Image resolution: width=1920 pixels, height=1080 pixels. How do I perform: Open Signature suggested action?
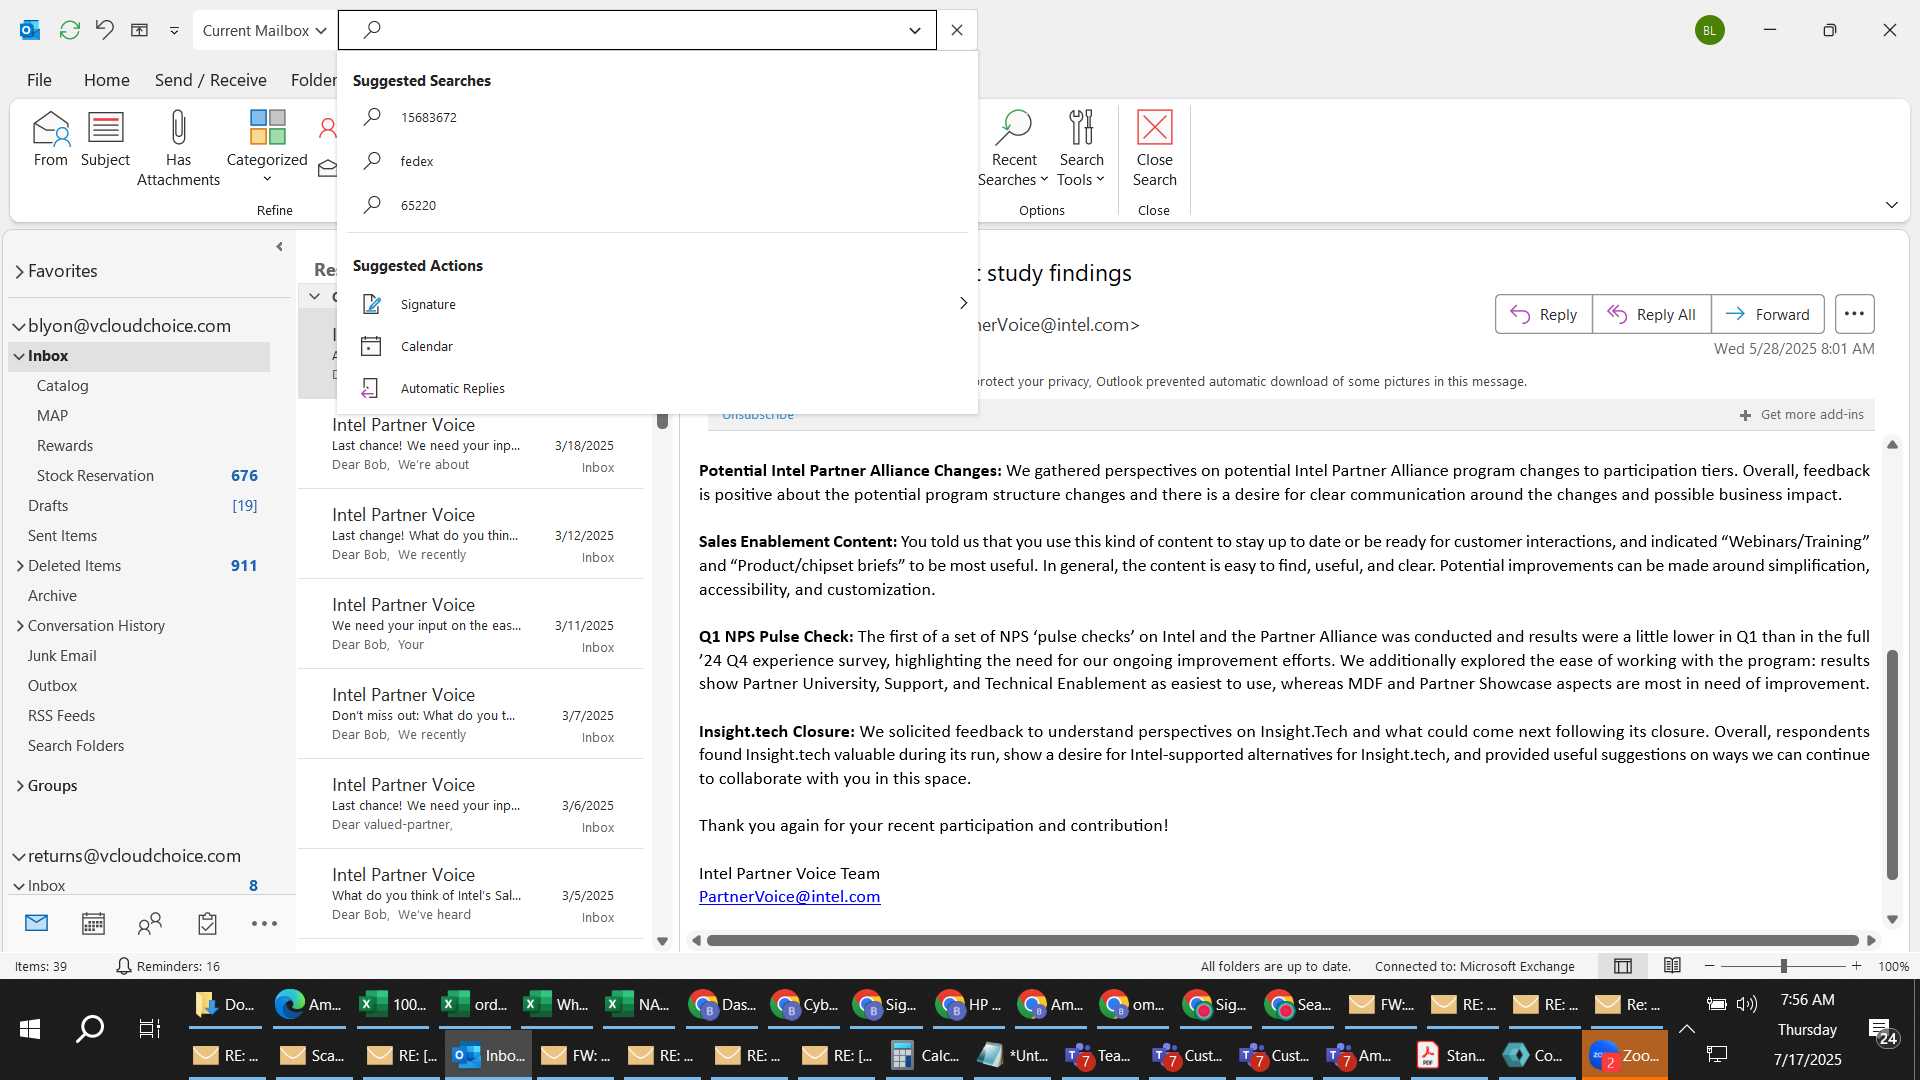tap(657, 304)
